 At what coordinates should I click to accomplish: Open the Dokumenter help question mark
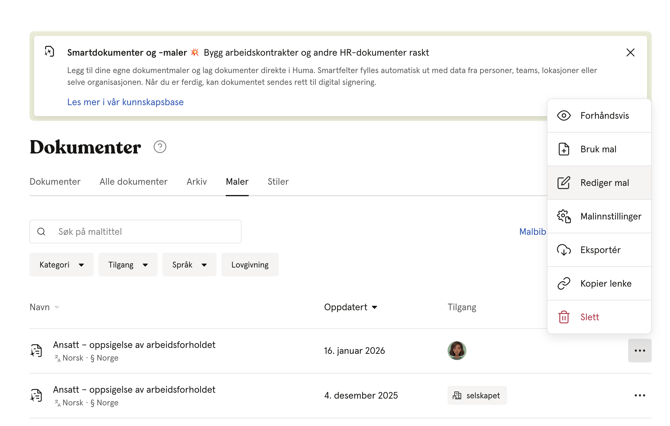160,147
